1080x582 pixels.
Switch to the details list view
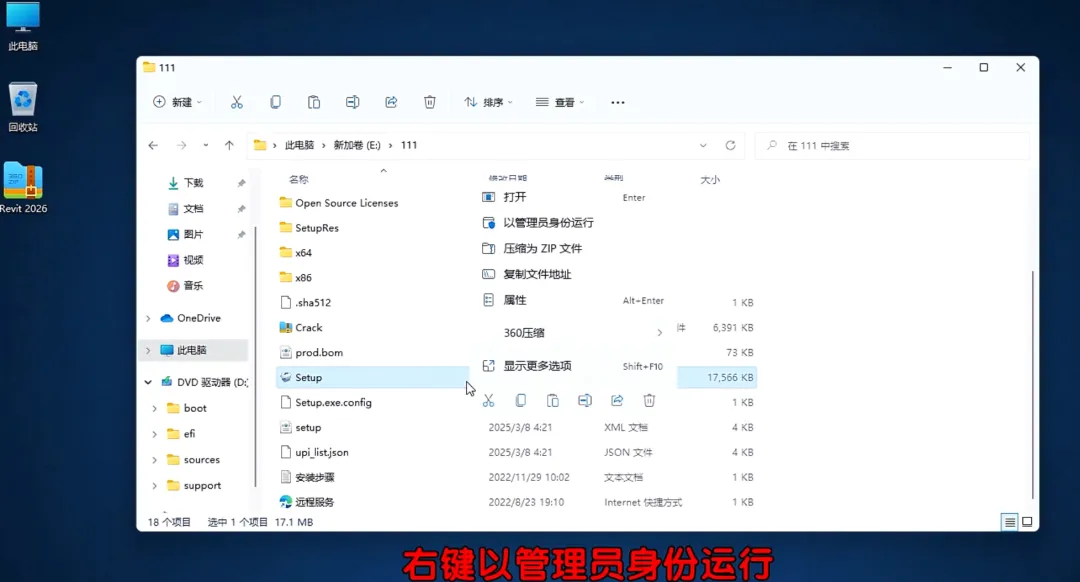[1009, 522]
